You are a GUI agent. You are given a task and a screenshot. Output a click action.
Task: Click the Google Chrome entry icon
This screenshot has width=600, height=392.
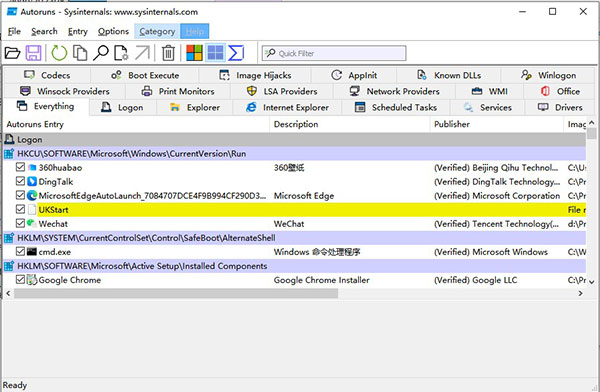[x=32, y=280]
